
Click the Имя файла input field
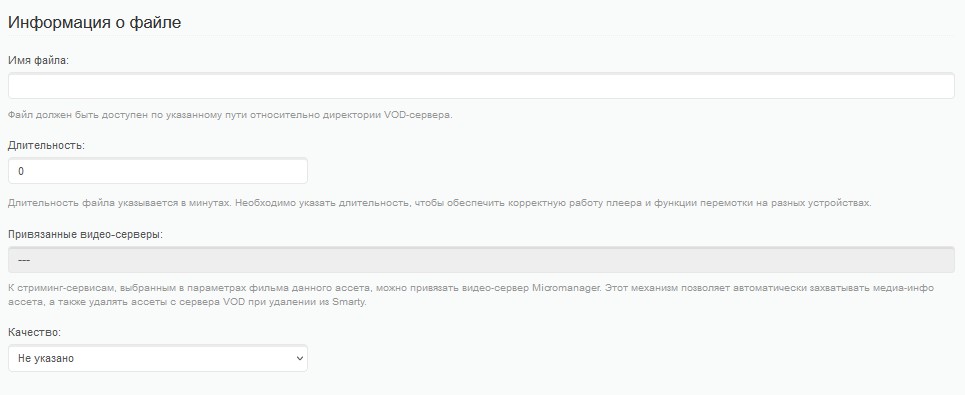click(481, 86)
